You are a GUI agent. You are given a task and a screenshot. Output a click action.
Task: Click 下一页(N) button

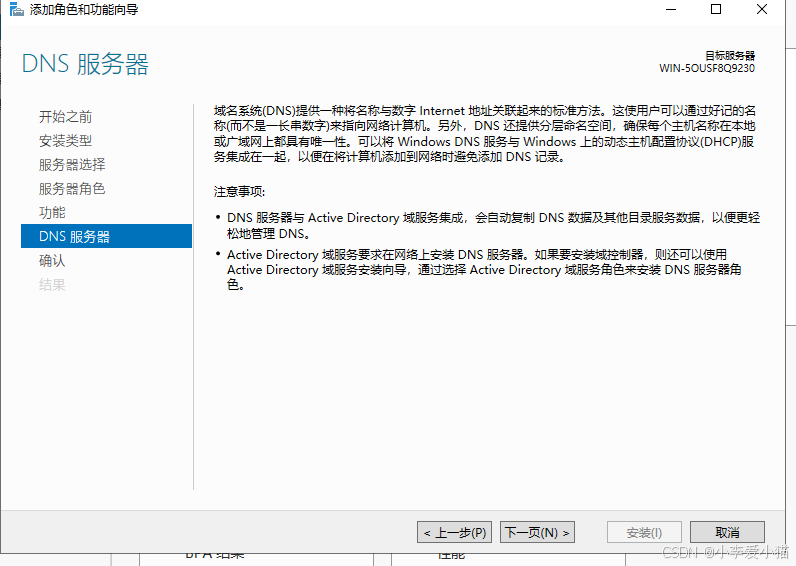tap(537, 532)
